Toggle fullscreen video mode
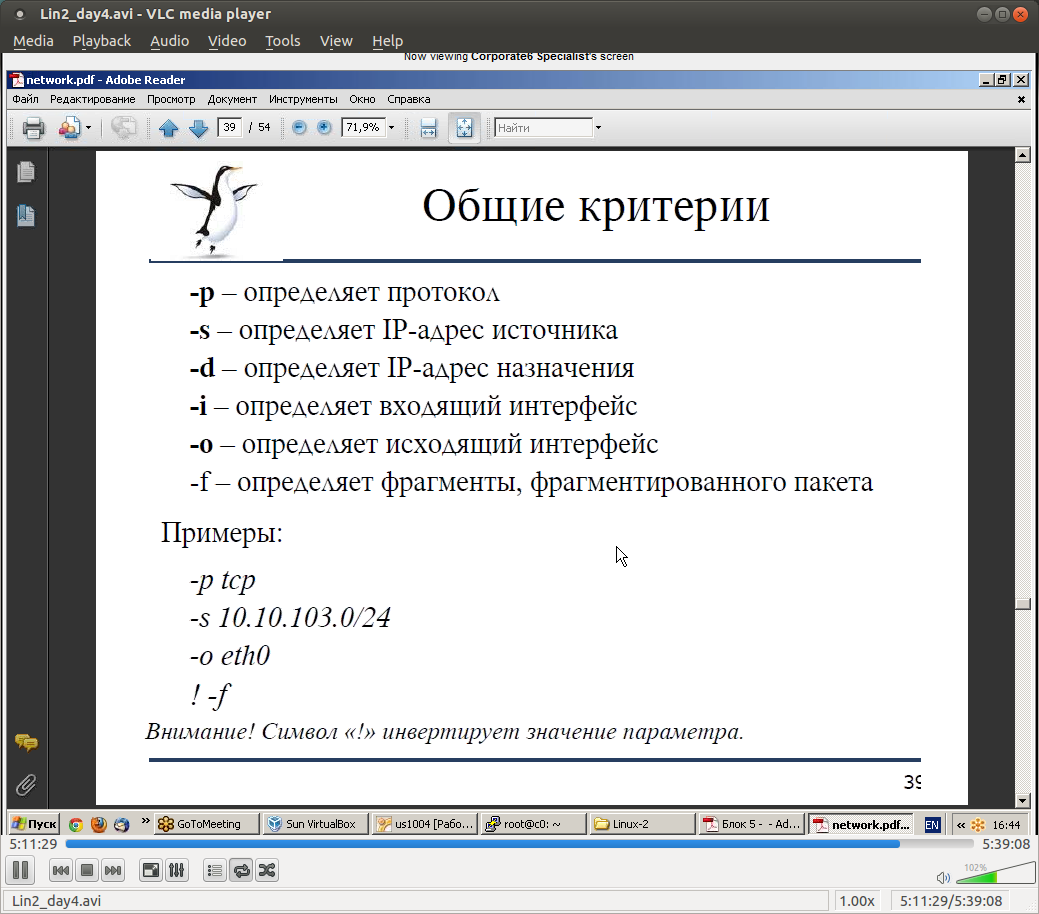The height and width of the screenshot is (914, 1039). click(150, 871)
